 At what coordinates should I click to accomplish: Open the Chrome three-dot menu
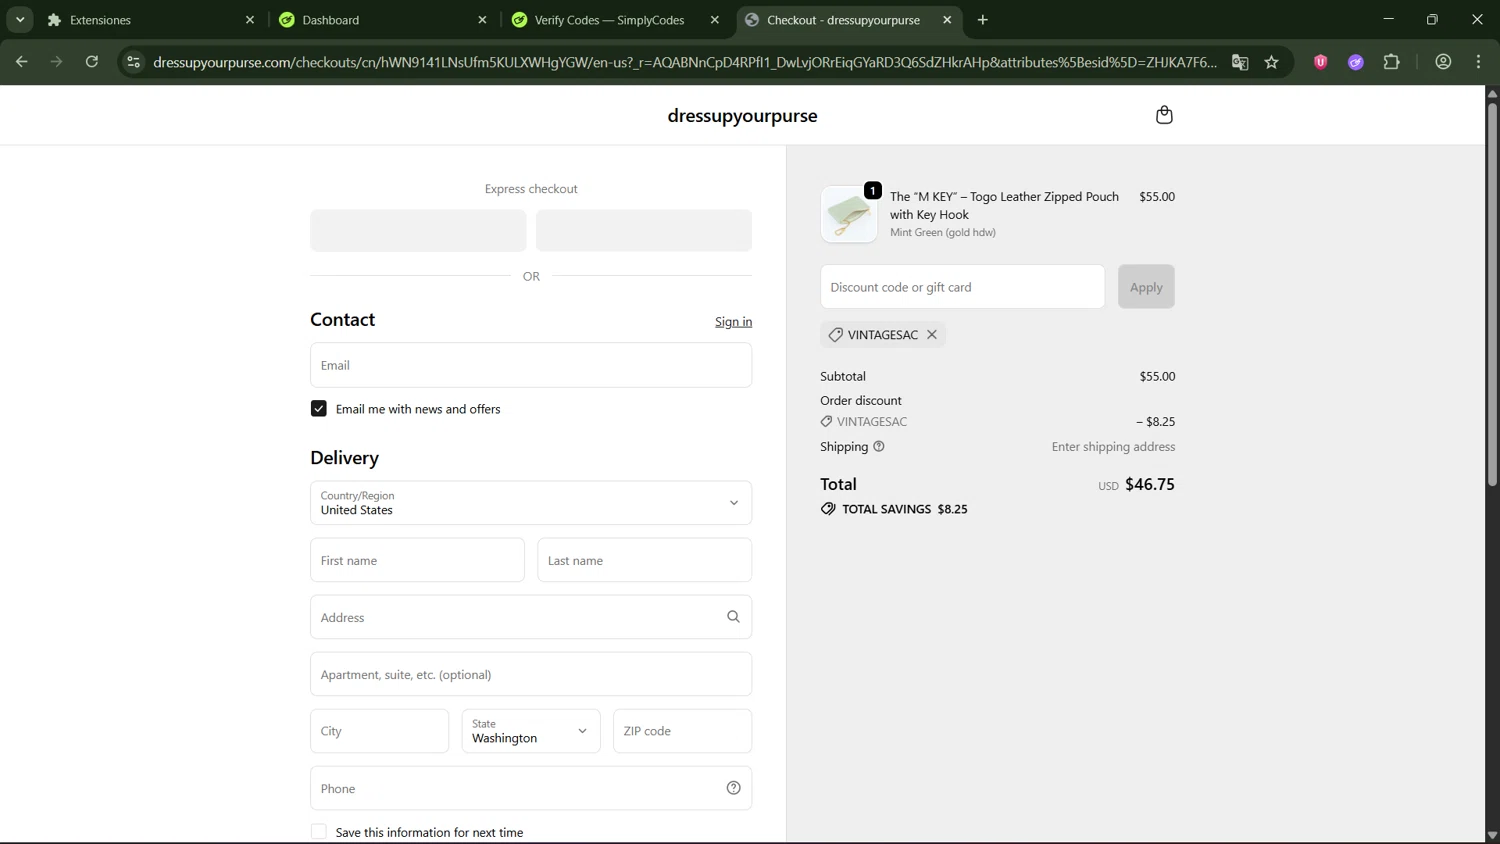(1479, 62)
